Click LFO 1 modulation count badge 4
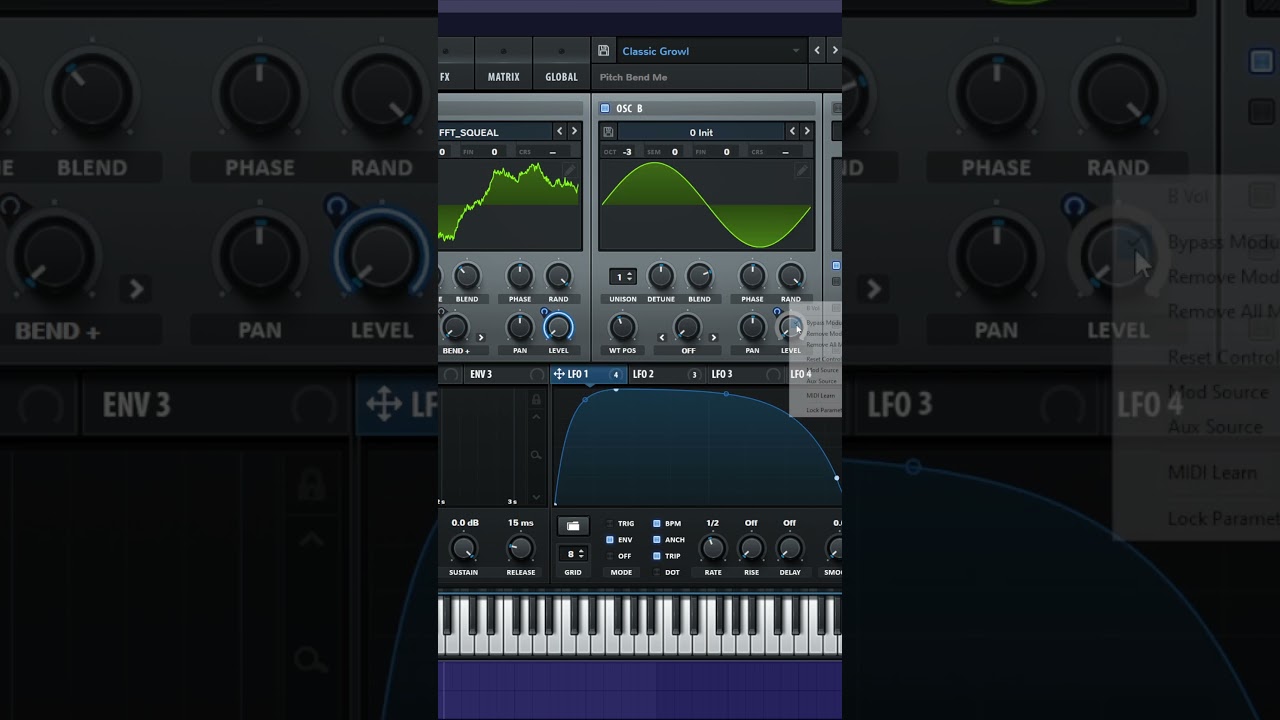 [616, 375]
